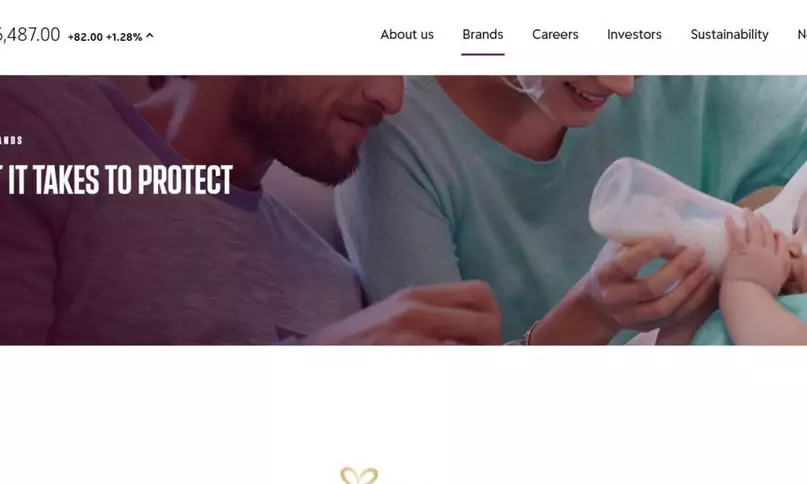Image resolution: width=807 pixels, height=484 pixels.
Task: Navigate to the Sustainability page
Action: click(x=730, y=34)
